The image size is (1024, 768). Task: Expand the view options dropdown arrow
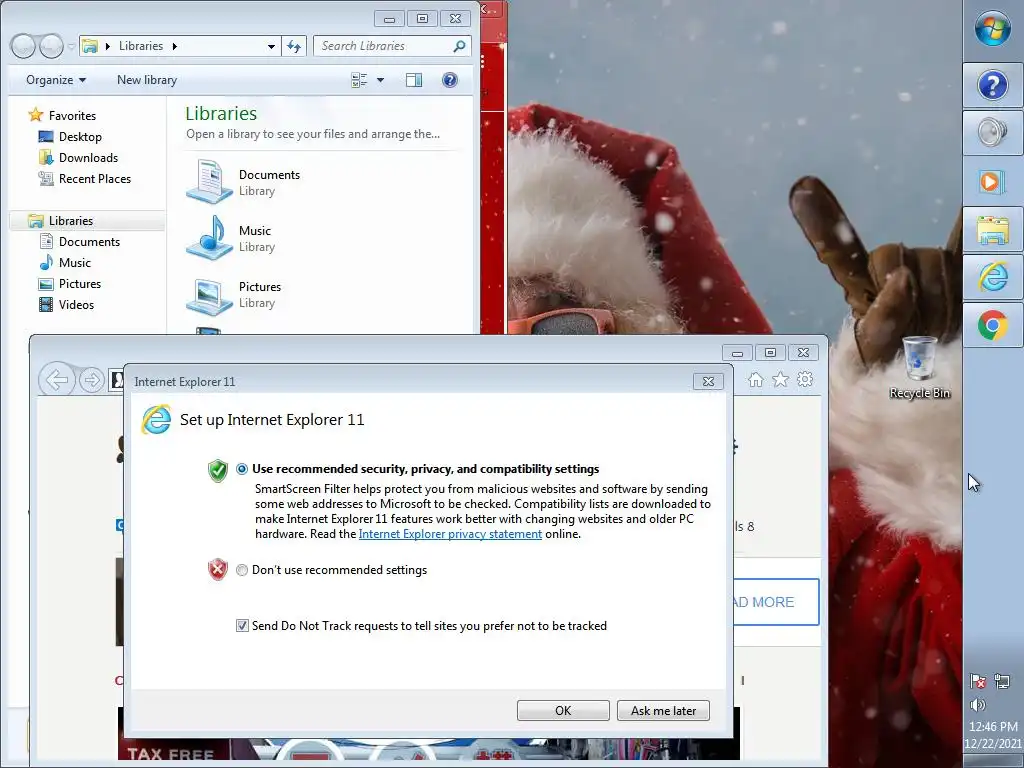coord(380,80)
